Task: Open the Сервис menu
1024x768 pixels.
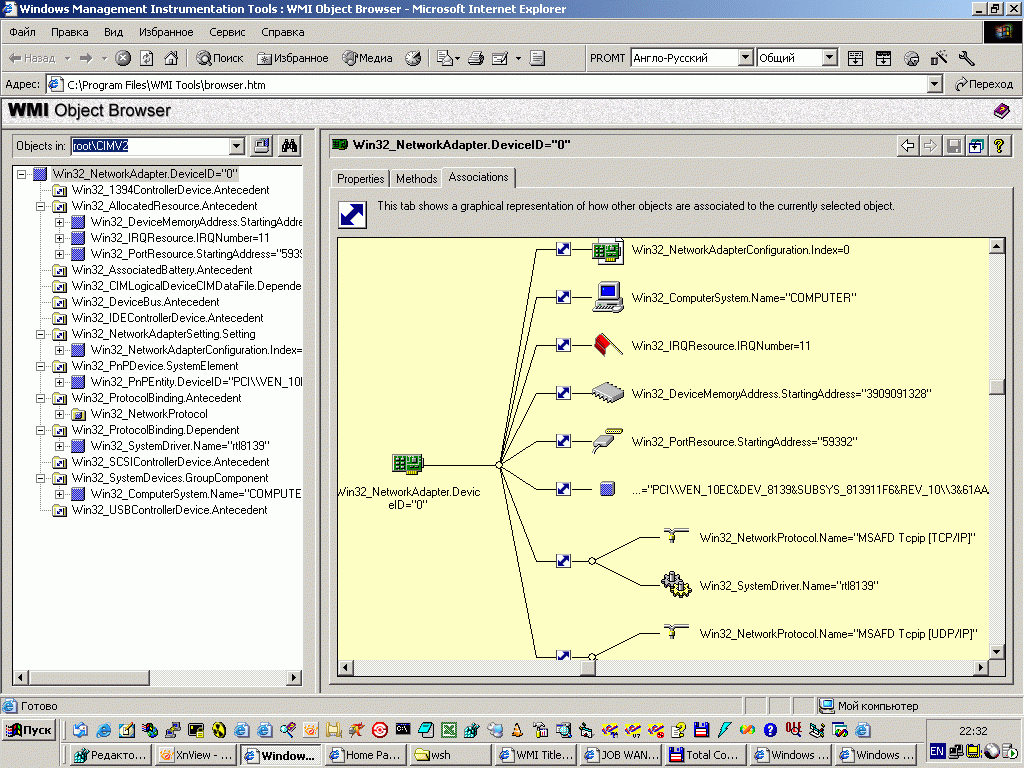Action: point(227,32)
